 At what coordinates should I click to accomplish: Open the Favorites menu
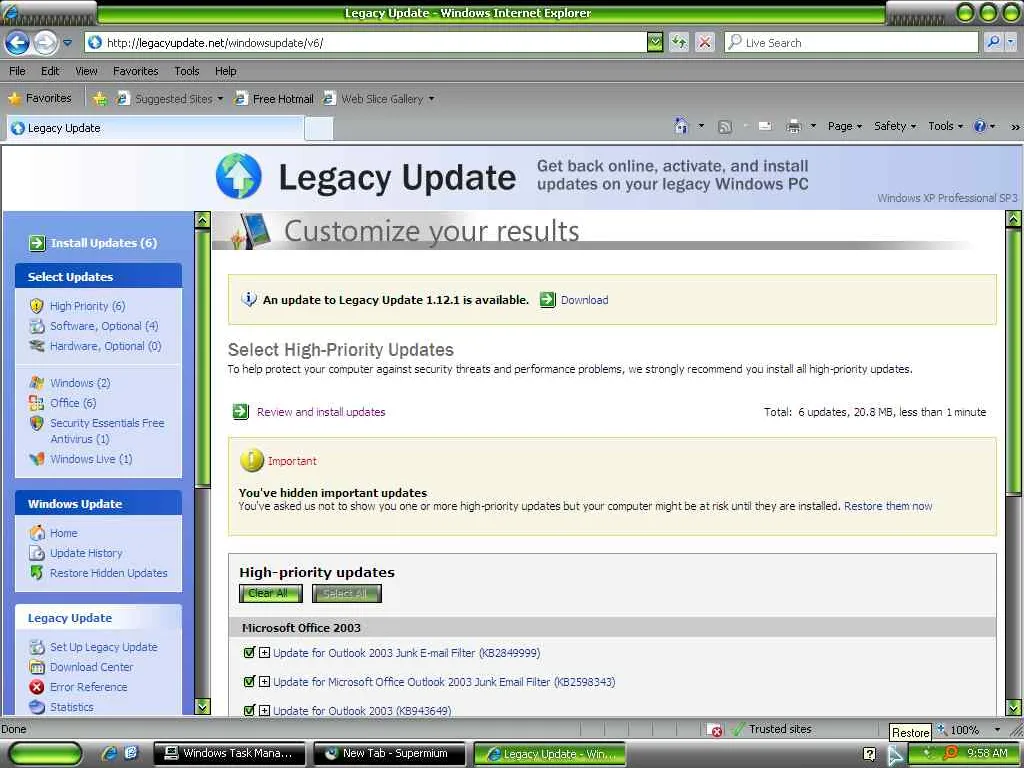pyautogui.click(x=136, y=71)
